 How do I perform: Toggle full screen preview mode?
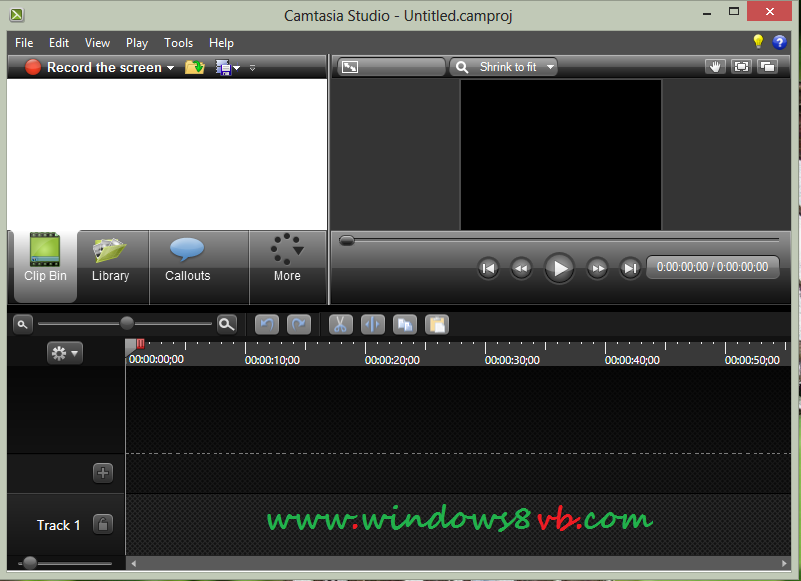741,67
